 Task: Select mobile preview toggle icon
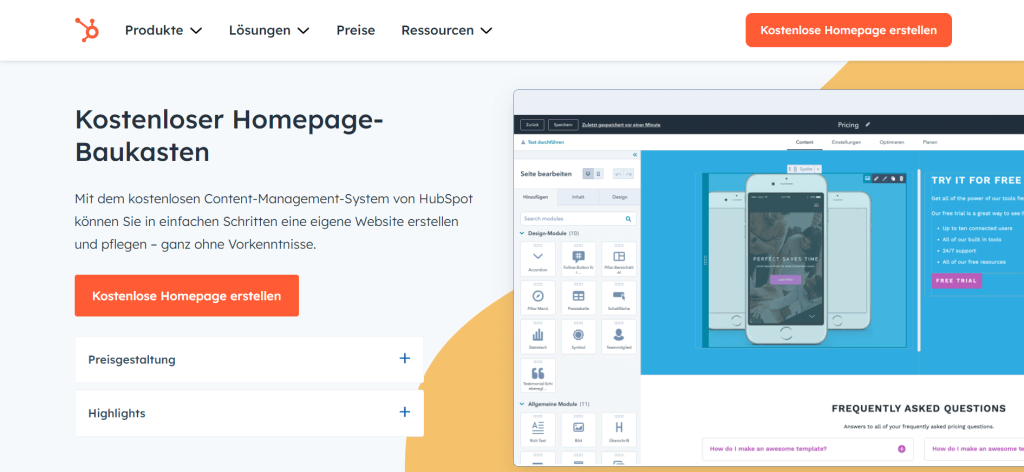click(x=599, y=174)
